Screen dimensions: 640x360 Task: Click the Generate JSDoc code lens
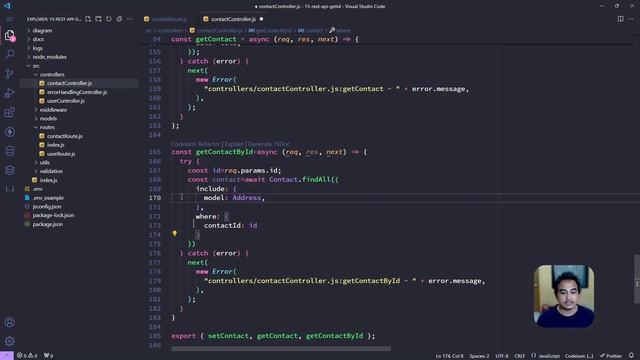tap(269, 144)
